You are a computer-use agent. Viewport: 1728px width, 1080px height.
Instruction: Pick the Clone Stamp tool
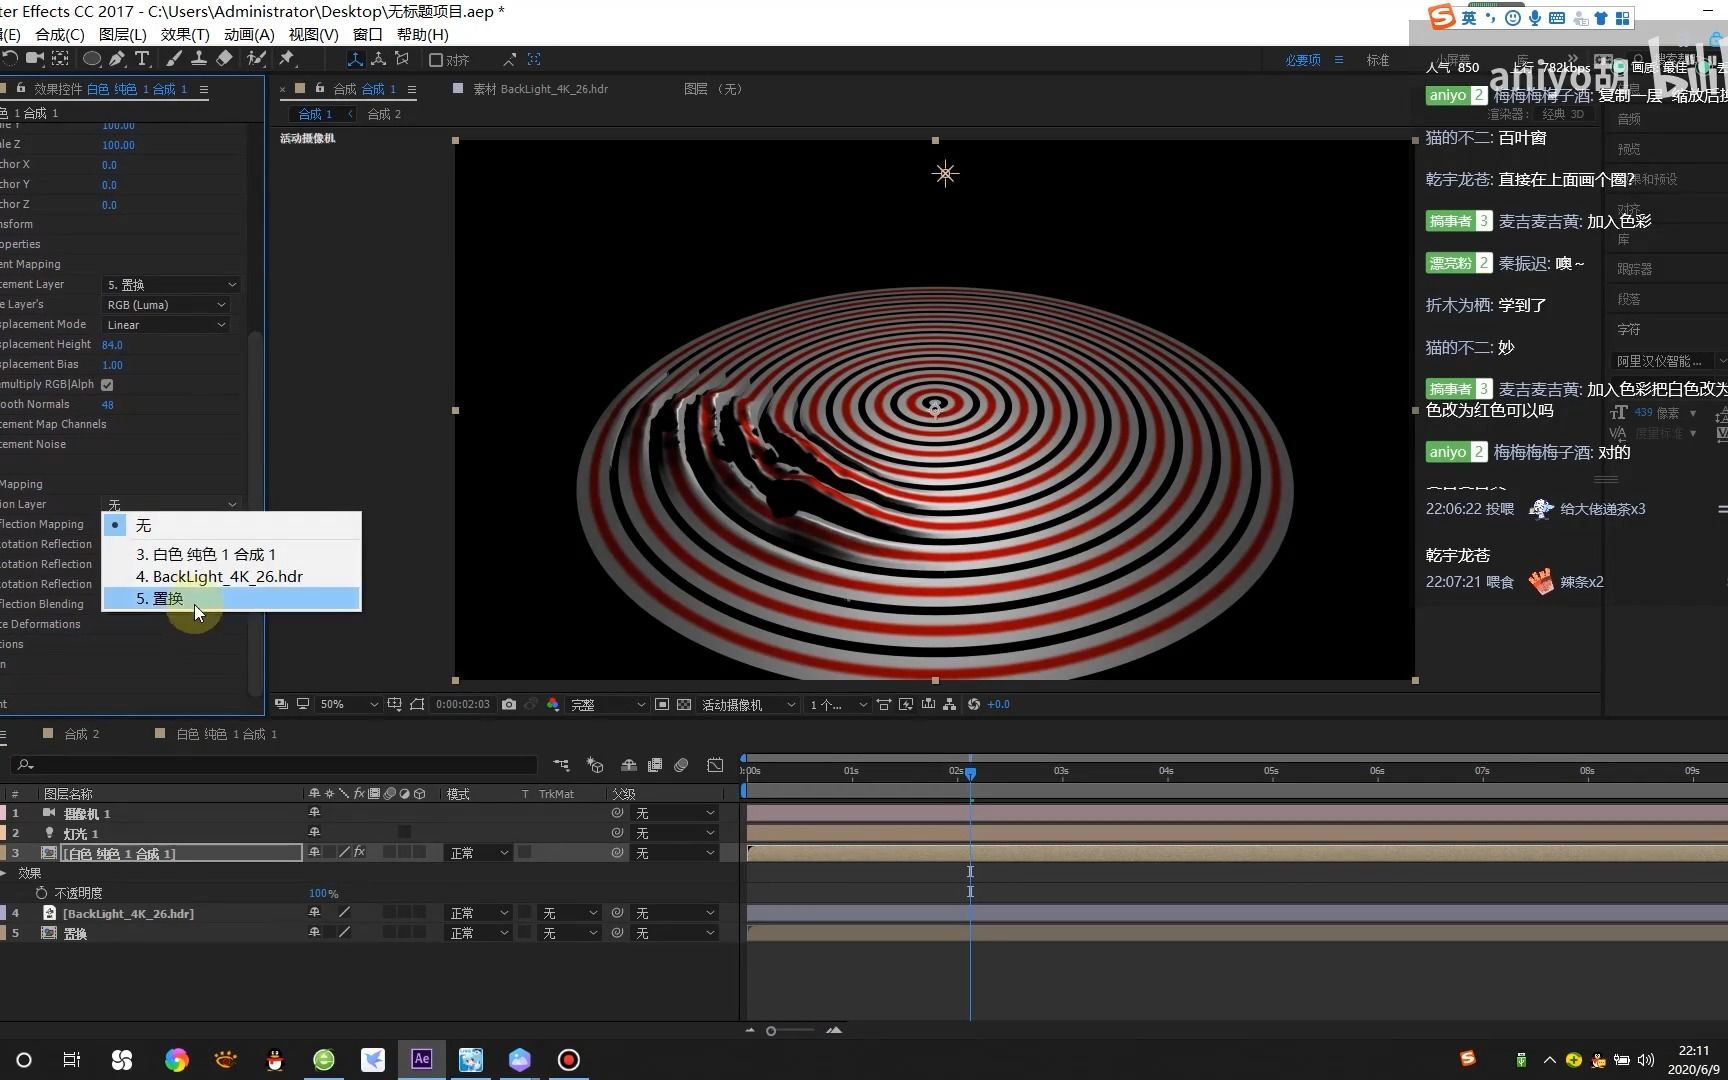pyautogui.click(x=199, y=59)
